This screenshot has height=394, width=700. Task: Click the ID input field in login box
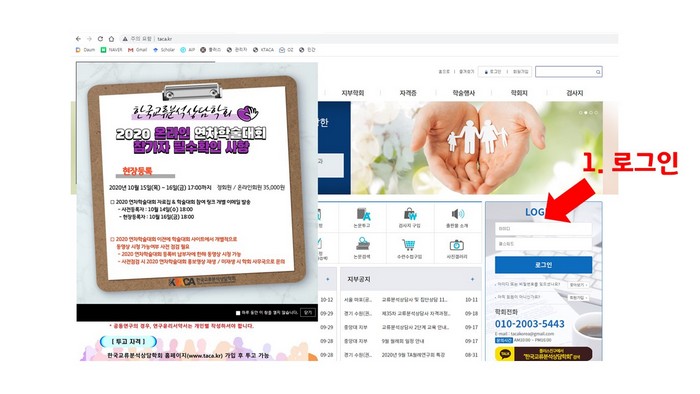coord(543,228)
